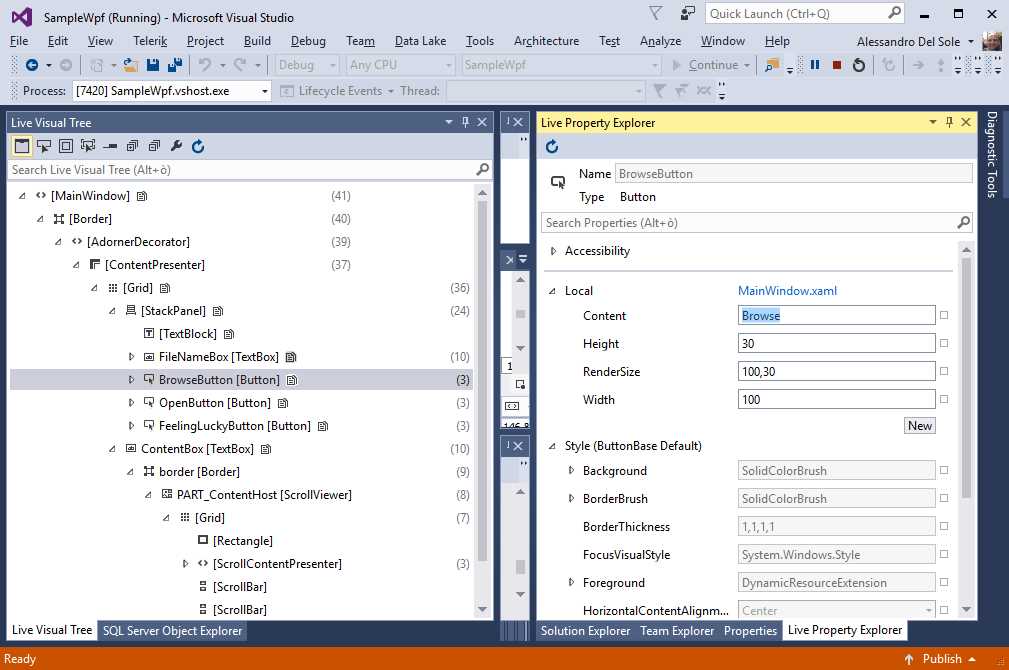Click property marker square for RenderSize
1009x670 pixels.
click(x=944, y=371)
